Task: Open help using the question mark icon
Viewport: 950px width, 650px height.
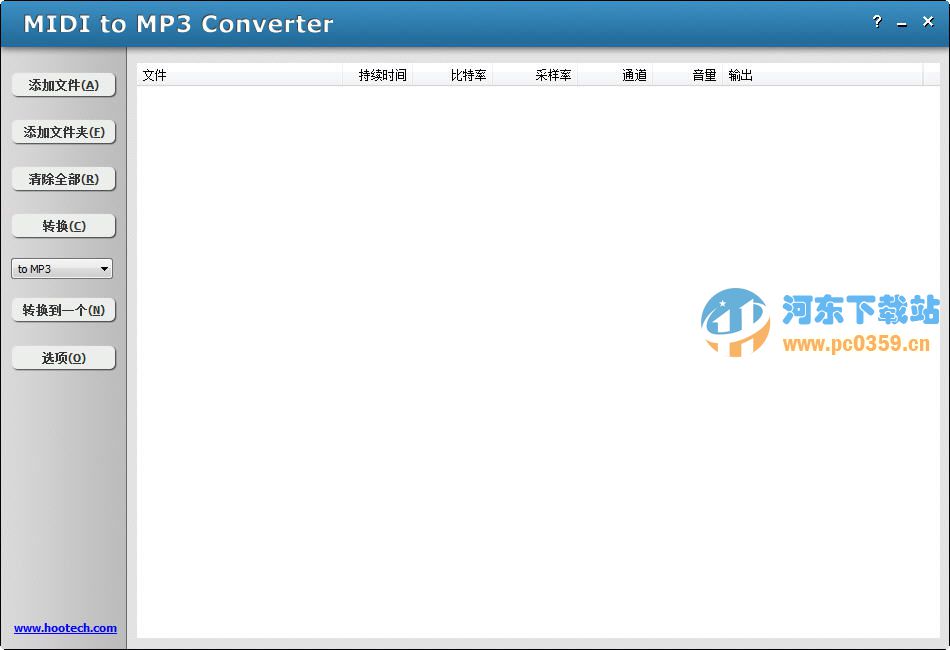Action: (x=877, y=22)
